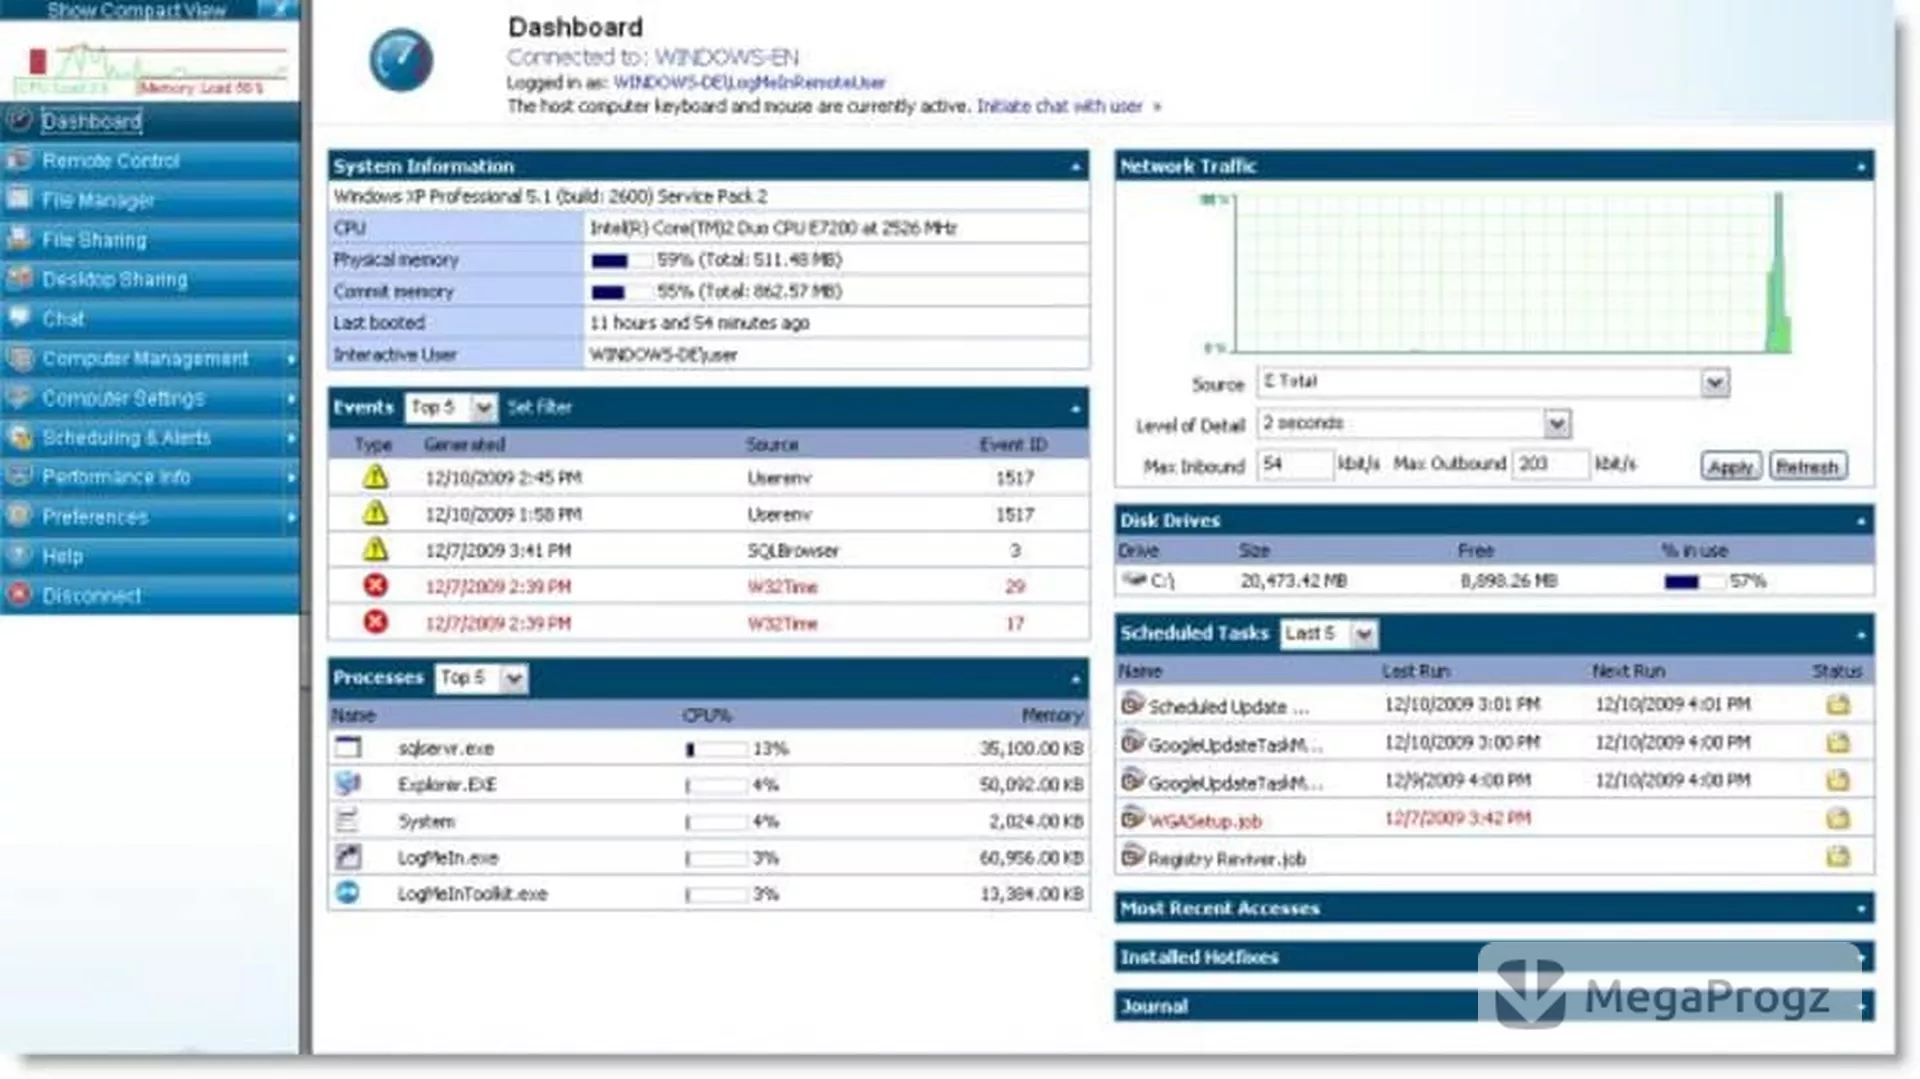Select Disconnect in the sidebar
The width and height of the screenshot is (1920, 1079).
150,595
